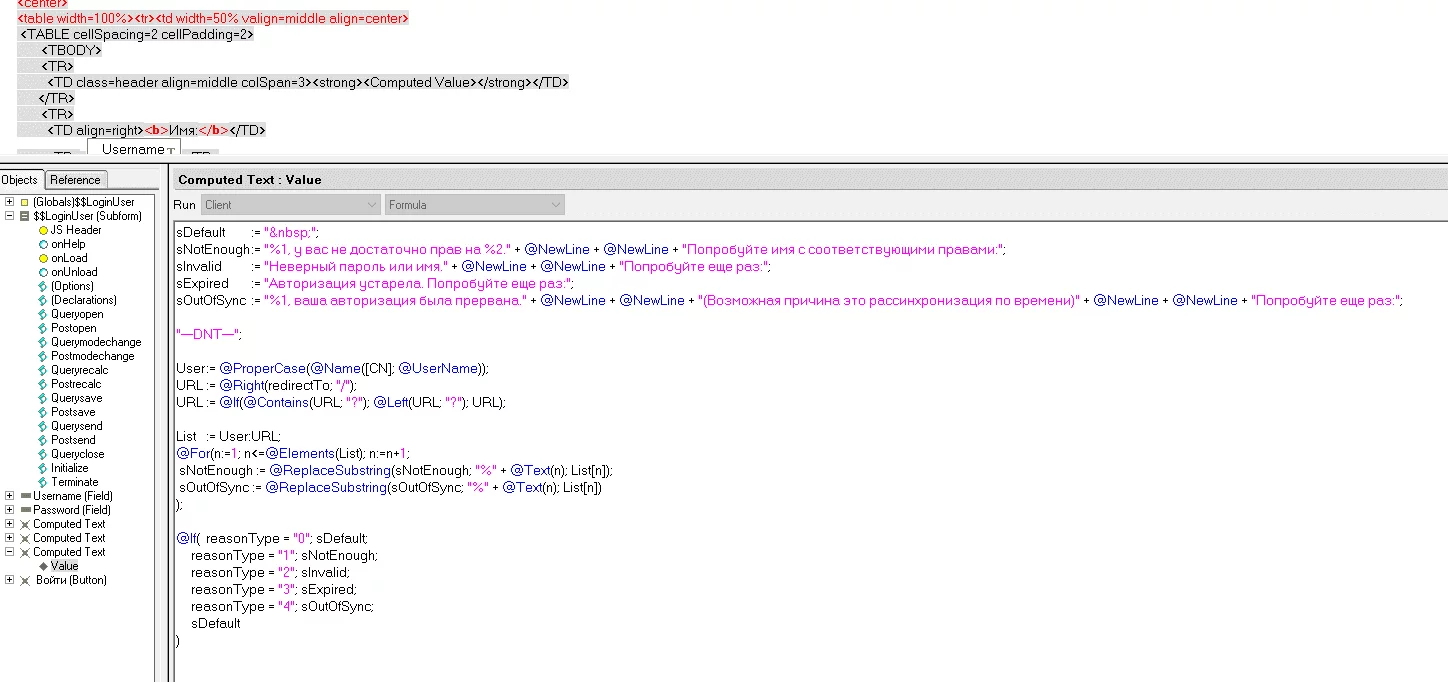Collapse the last Computed Text node
Image resolution: width=1448 pixels, height=682 pixels.
point(9,552)
